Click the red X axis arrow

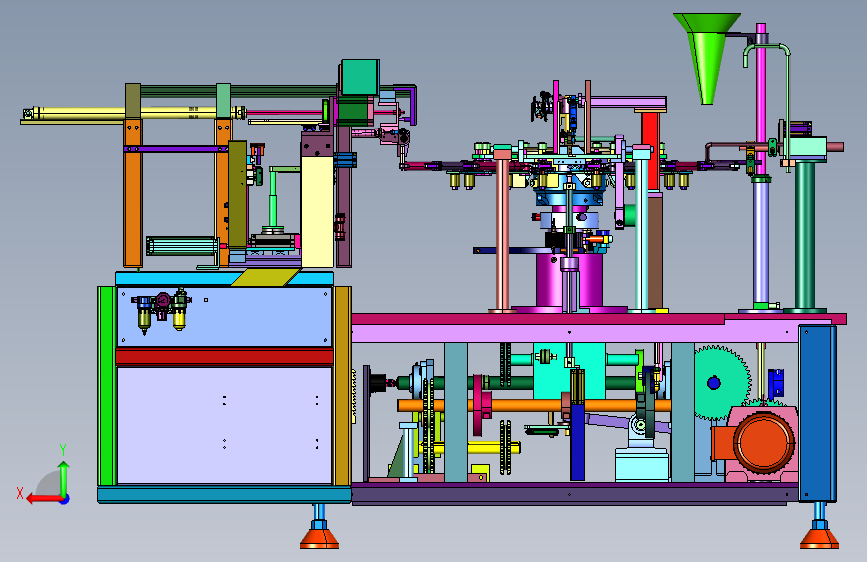pyautogui.click(x=43, y=499)
